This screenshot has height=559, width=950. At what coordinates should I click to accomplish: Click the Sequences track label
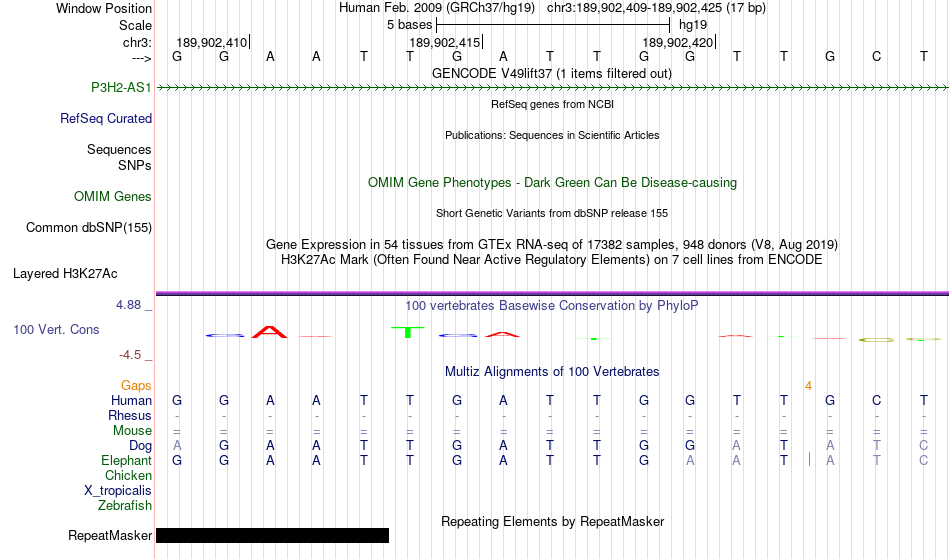(119, 149)
